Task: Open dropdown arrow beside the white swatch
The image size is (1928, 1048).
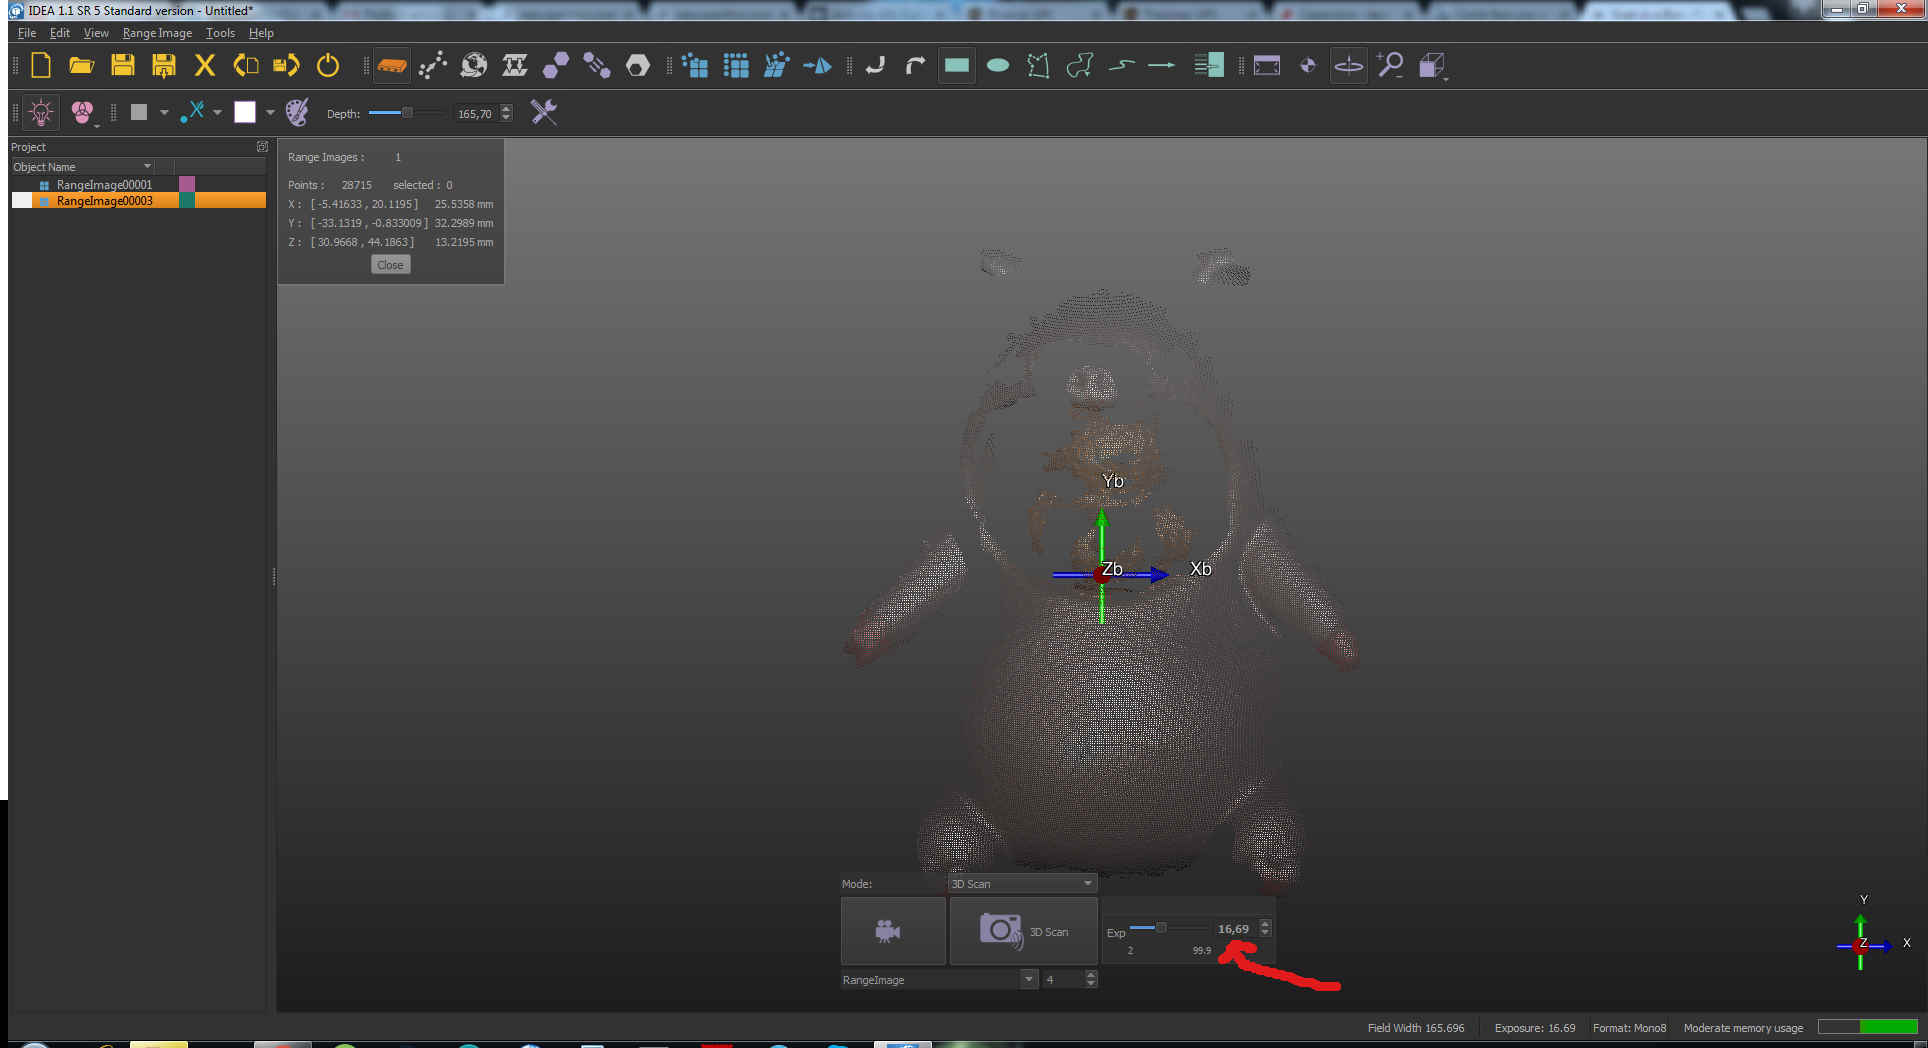Action: point(270,113)
